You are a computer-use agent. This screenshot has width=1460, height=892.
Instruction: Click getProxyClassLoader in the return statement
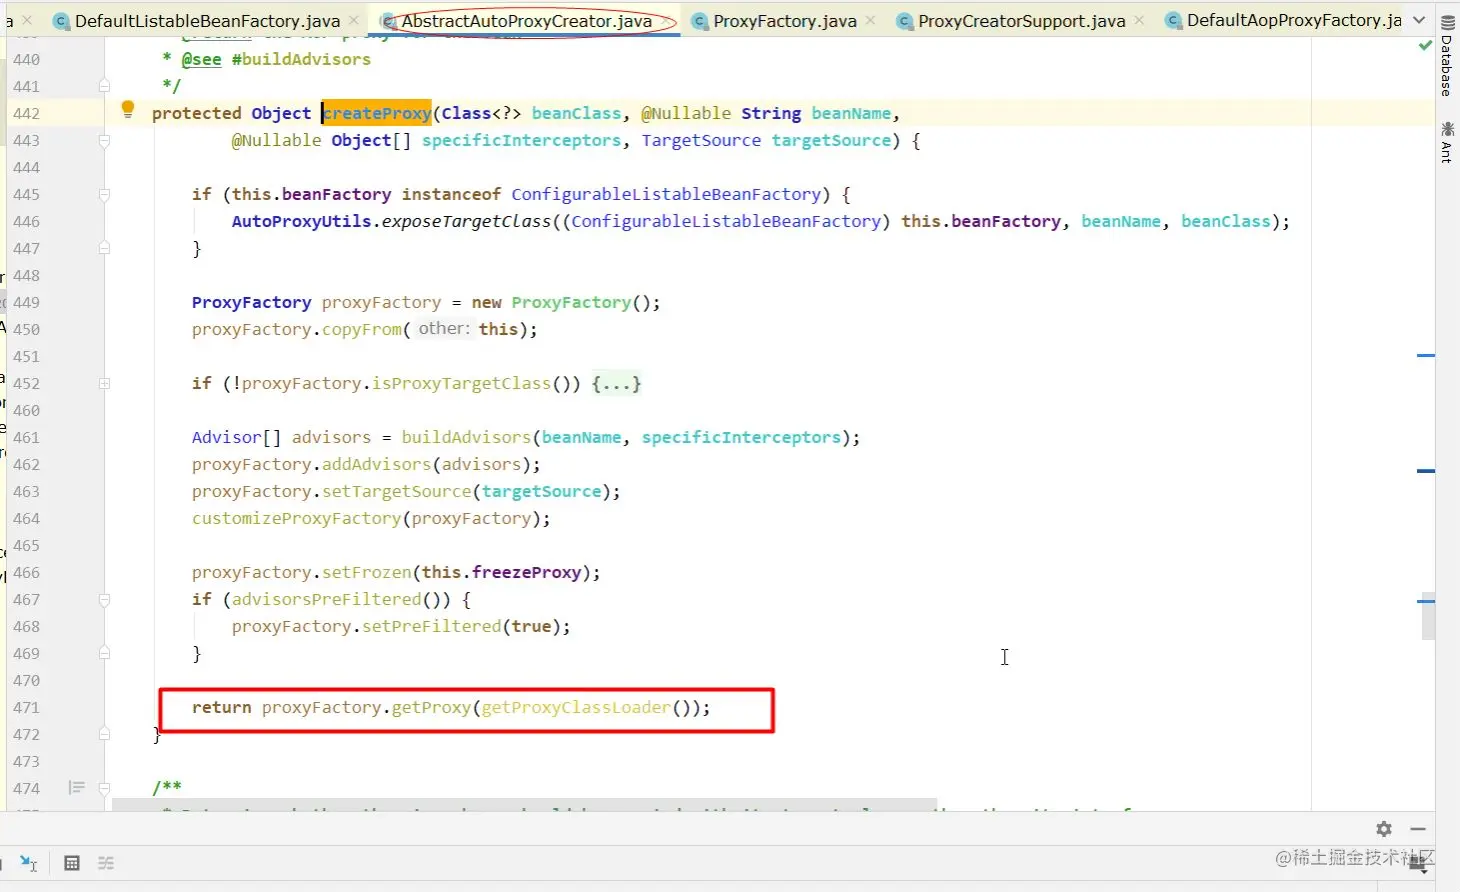click(576, 708)
